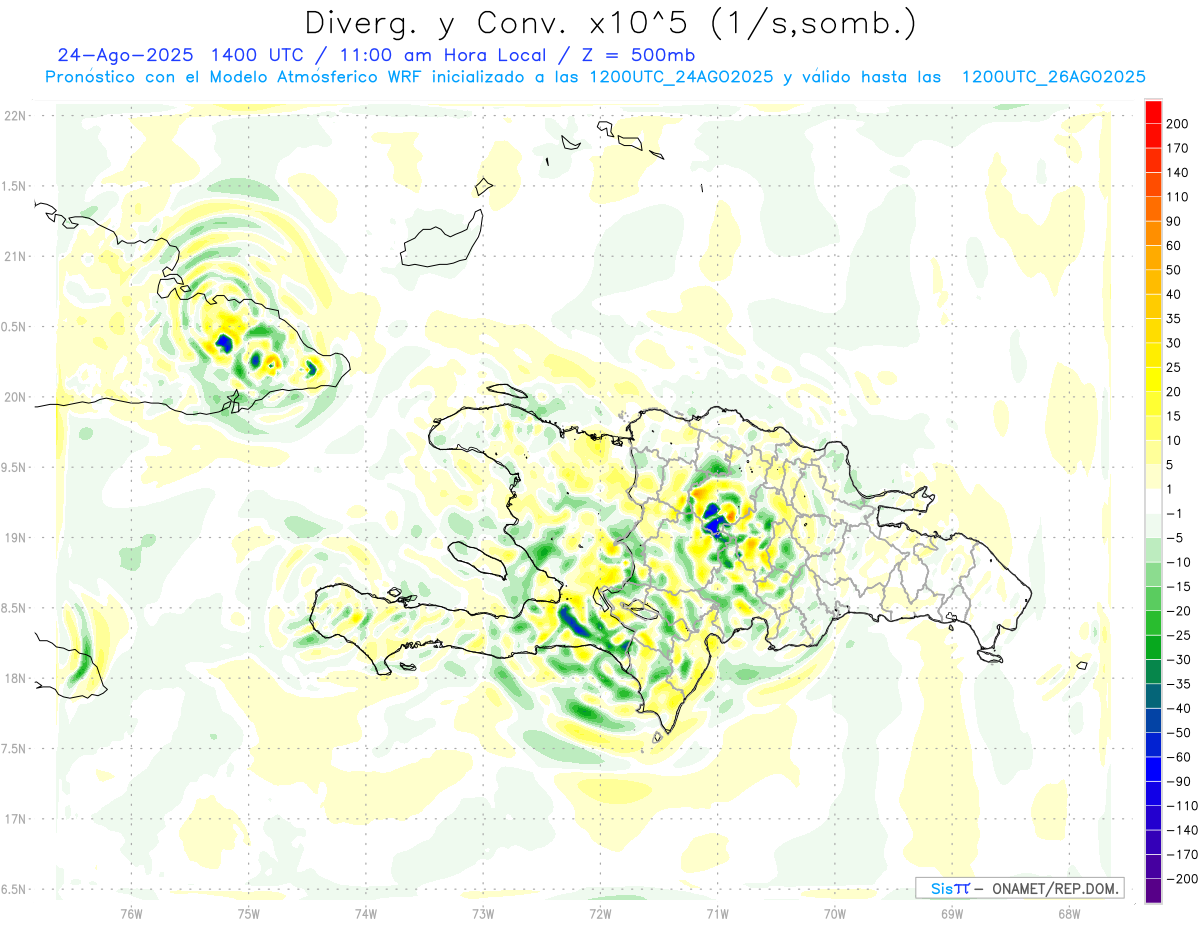Viewport: 1200px width, 927px height.
Task: Click the '18N' latitude label
Action: point(14,679)
